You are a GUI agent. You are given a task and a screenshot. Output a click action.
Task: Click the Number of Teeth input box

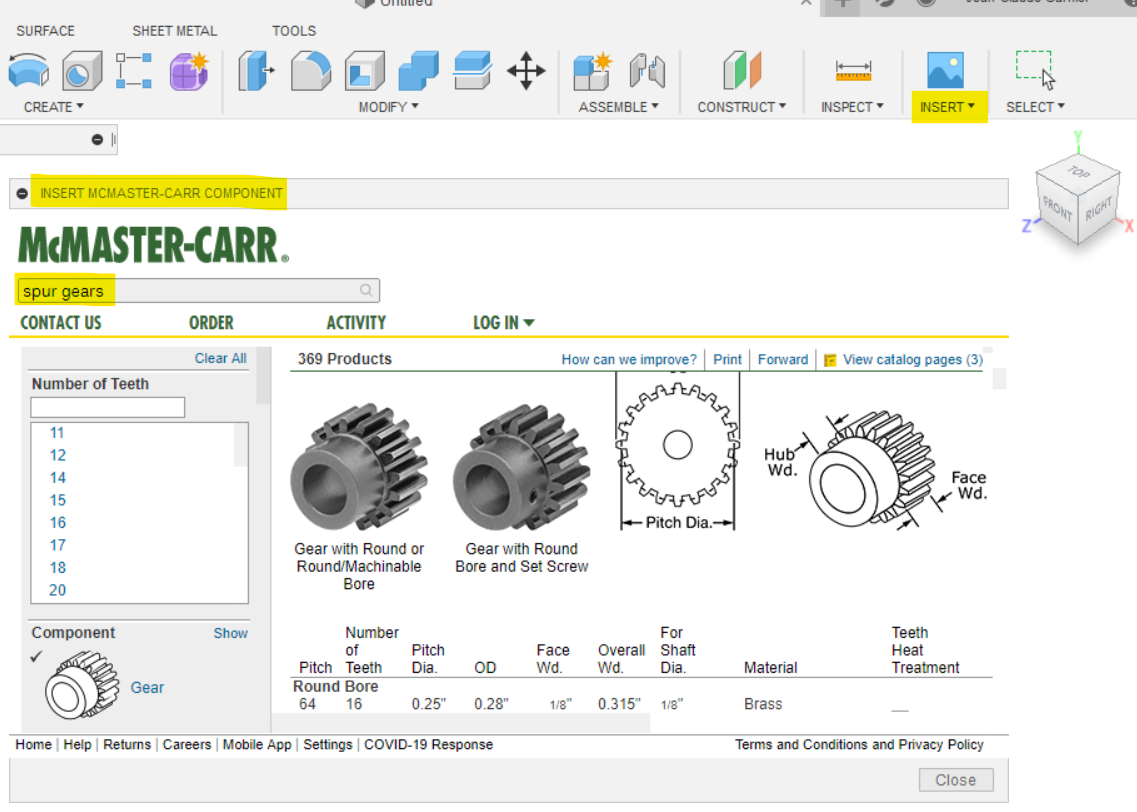click(x=107, y=407)
